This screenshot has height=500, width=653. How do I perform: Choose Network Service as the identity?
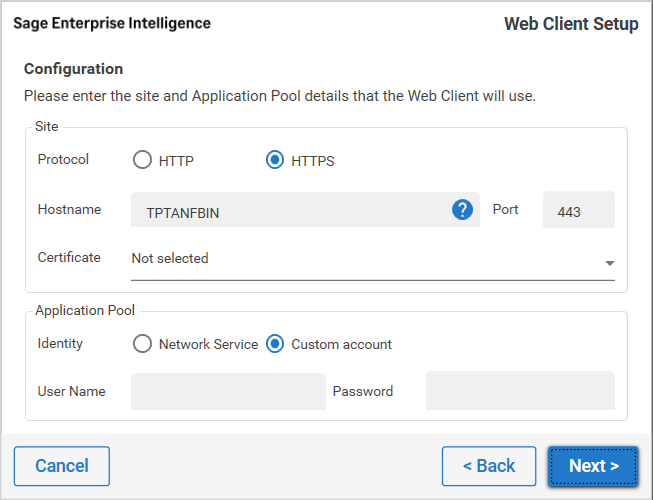(143, 344)
